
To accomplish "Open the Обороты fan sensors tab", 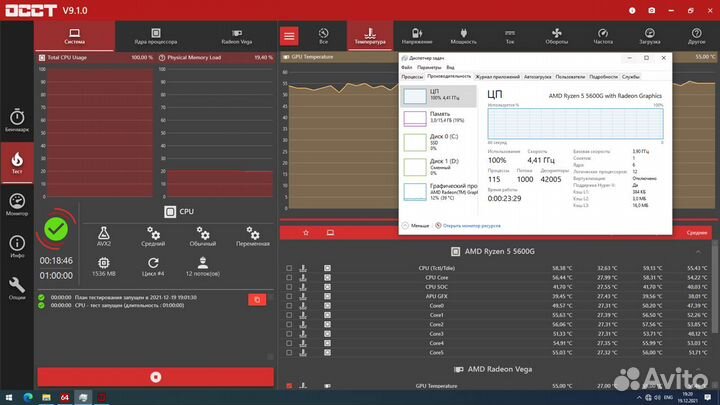I will click(557, 36).
